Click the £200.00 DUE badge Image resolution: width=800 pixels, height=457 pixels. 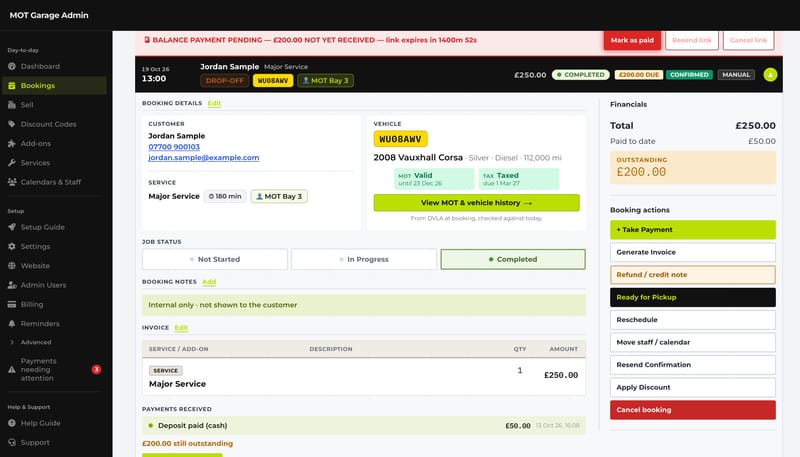638,74
